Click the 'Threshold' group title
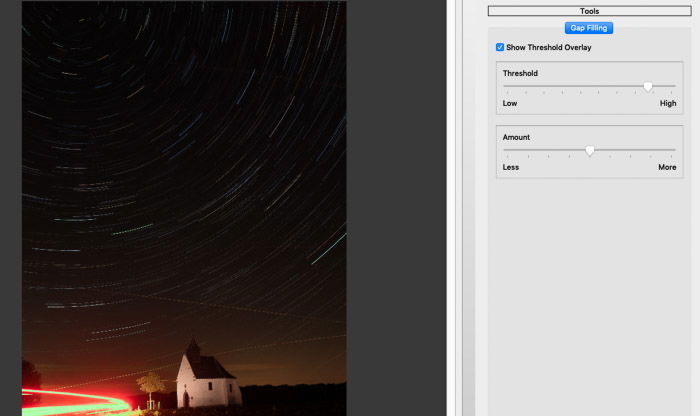 coord(520,73)
